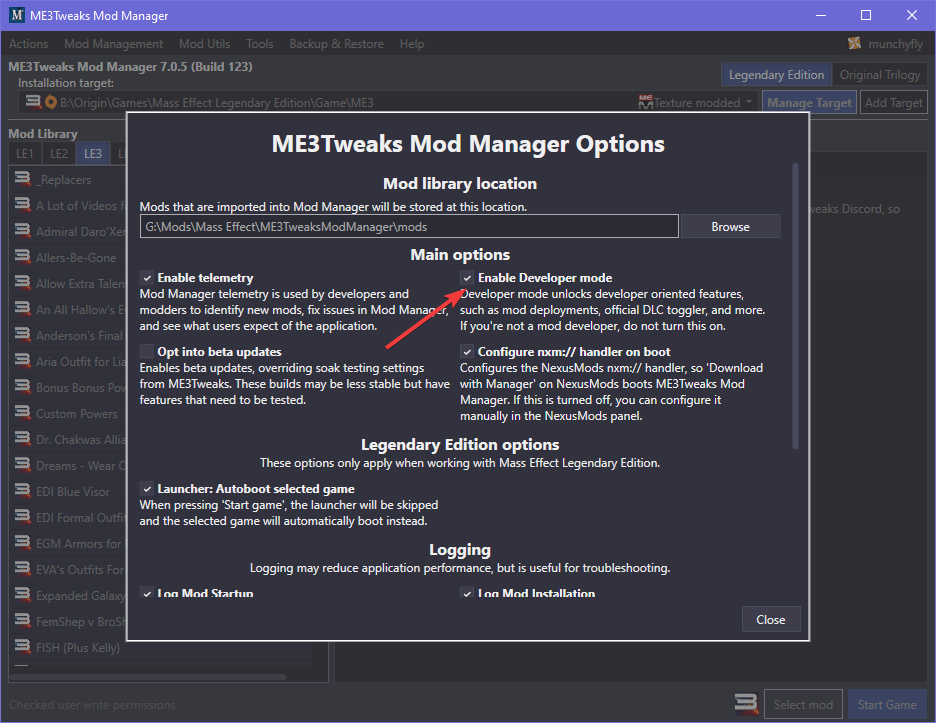Viewport: 936px width, 723px height.
Task: Disable the Enable Developer mode checkbox
Action: [467, 278]
